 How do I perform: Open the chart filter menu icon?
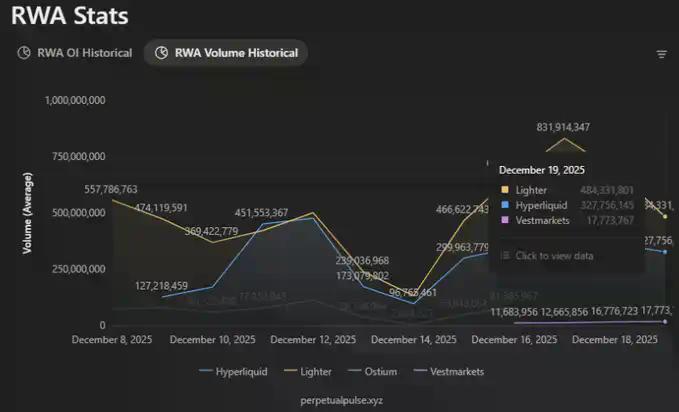[x=661, y=54]
